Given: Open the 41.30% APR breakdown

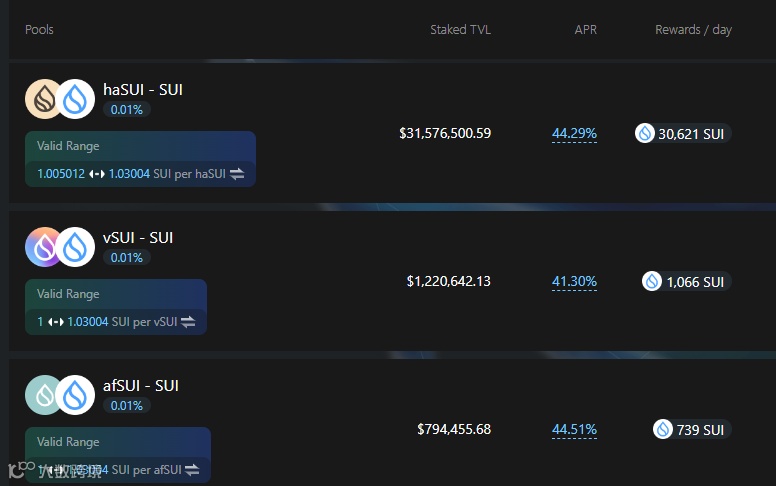Looking at the screenshot, I should coord(574,282).
